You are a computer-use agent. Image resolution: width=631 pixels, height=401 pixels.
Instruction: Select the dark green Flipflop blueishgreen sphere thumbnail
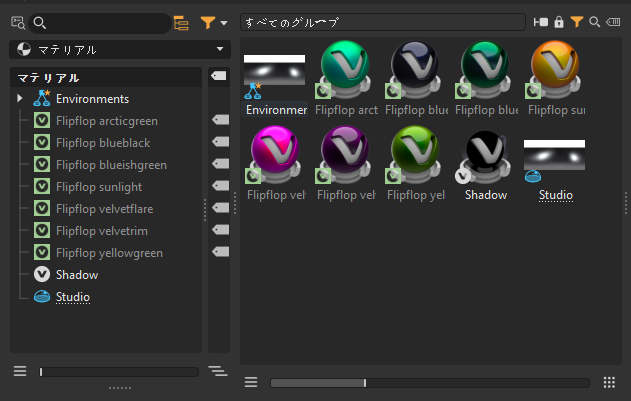click(x=485, y=69)
